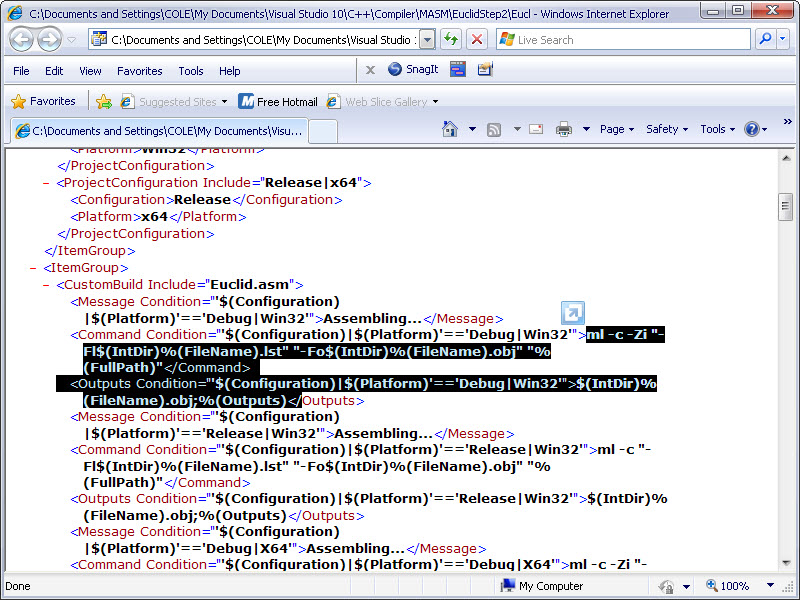Open the File menu
The height and width of the screenshot is (600, 800).
tap(21, 71)
